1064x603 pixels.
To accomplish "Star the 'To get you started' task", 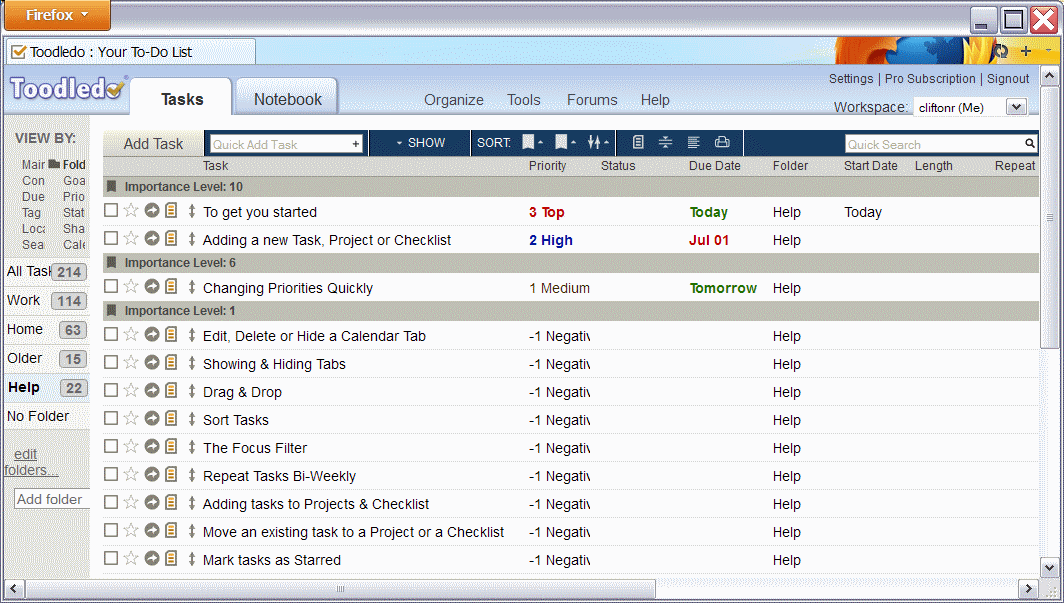I will click(130, 211).
